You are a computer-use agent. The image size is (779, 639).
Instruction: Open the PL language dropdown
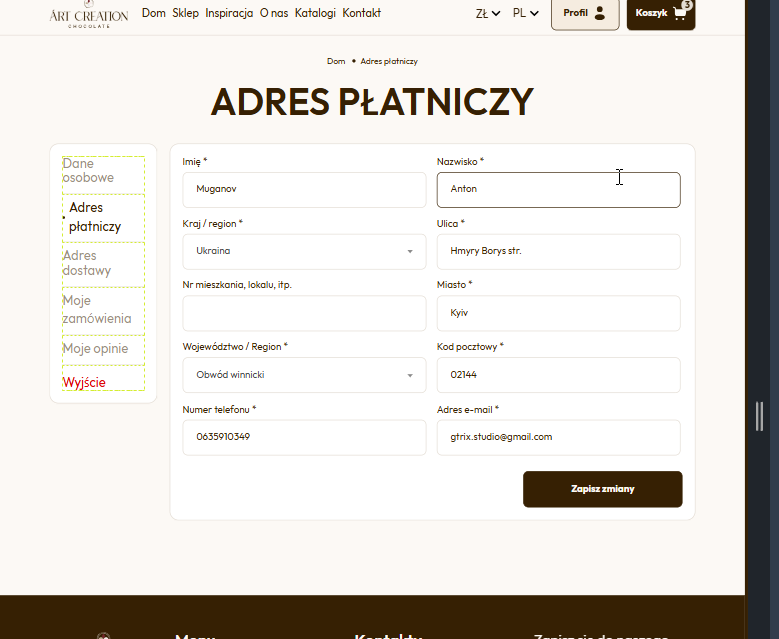525,13
